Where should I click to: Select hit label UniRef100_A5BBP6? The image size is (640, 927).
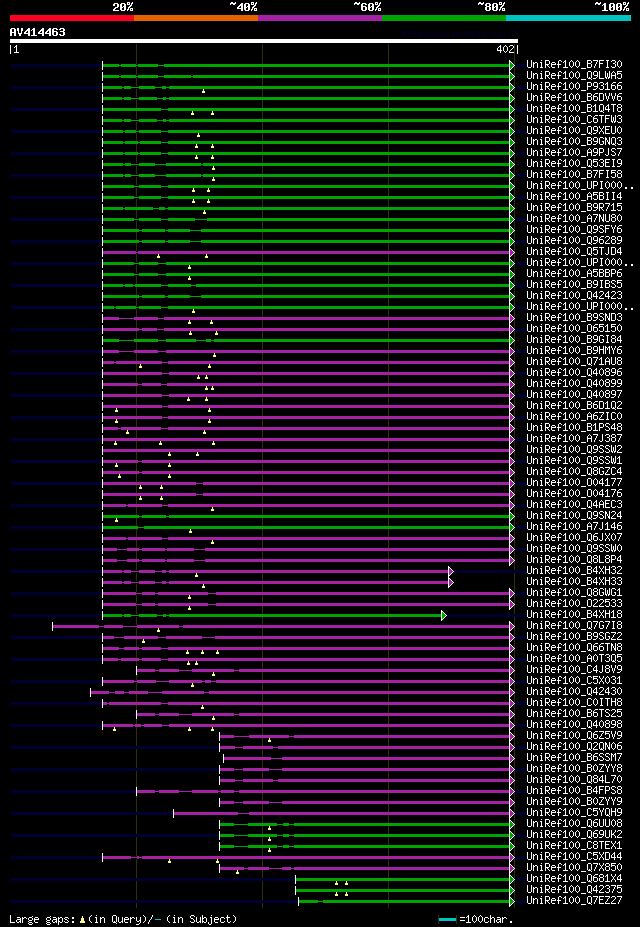[574, 274]
